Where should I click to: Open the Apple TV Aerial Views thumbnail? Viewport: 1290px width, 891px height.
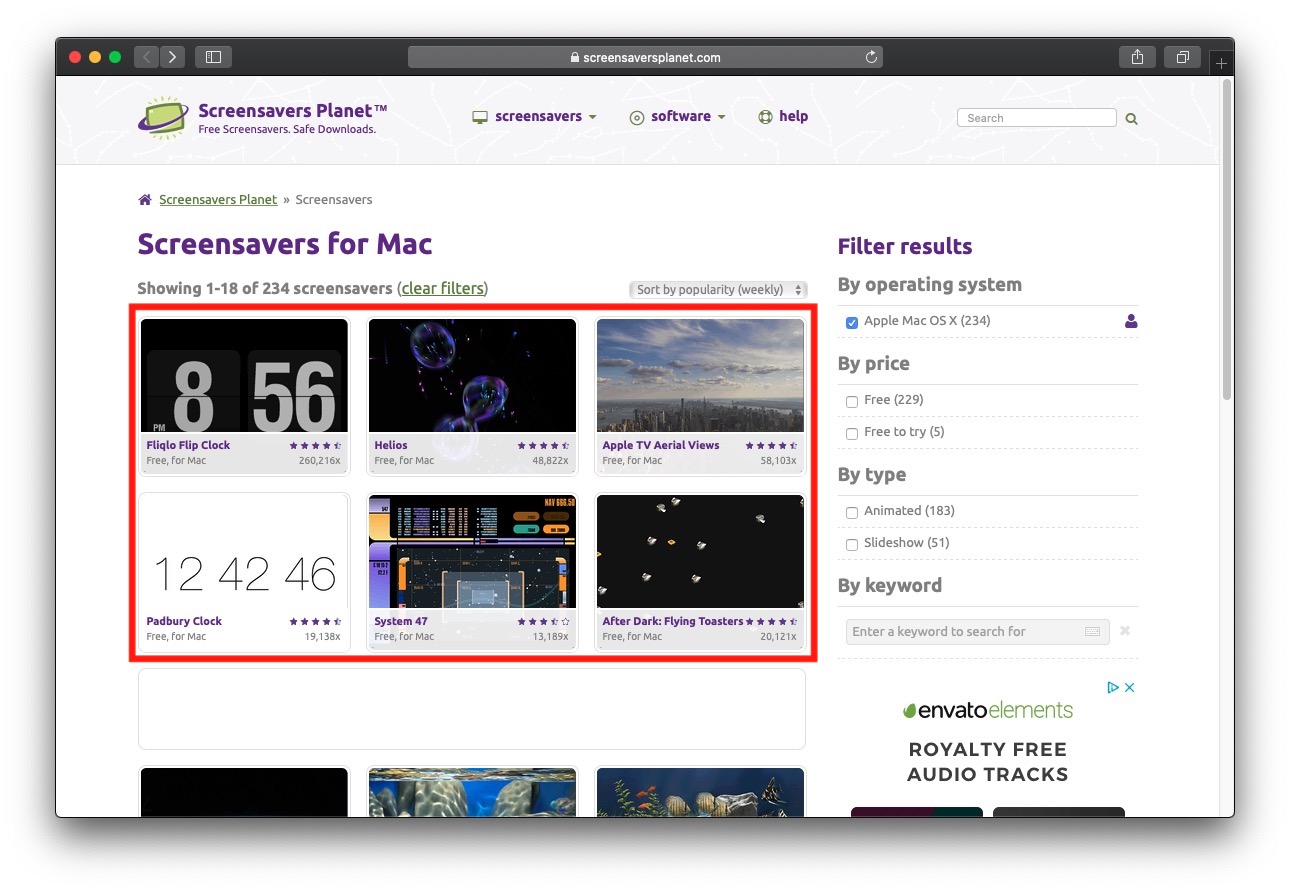[699, 376]
